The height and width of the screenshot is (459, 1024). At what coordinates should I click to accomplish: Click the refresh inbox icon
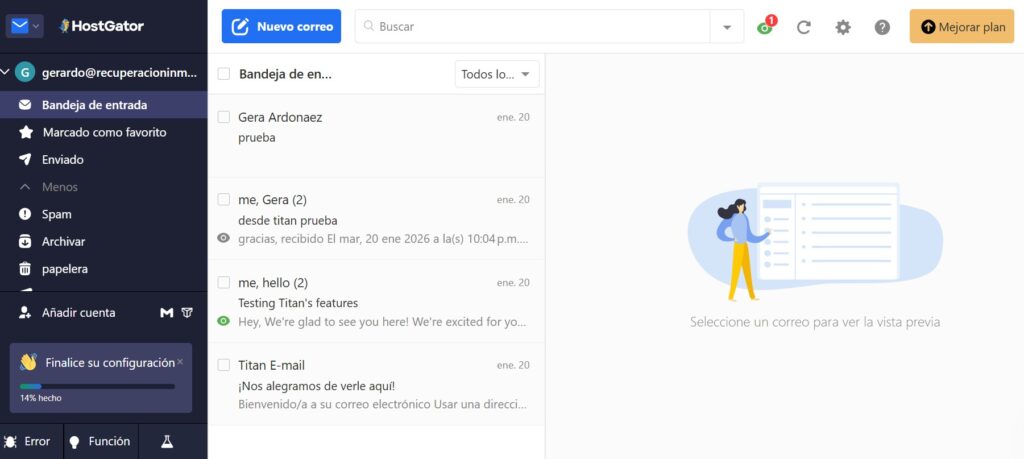point(804,27)
